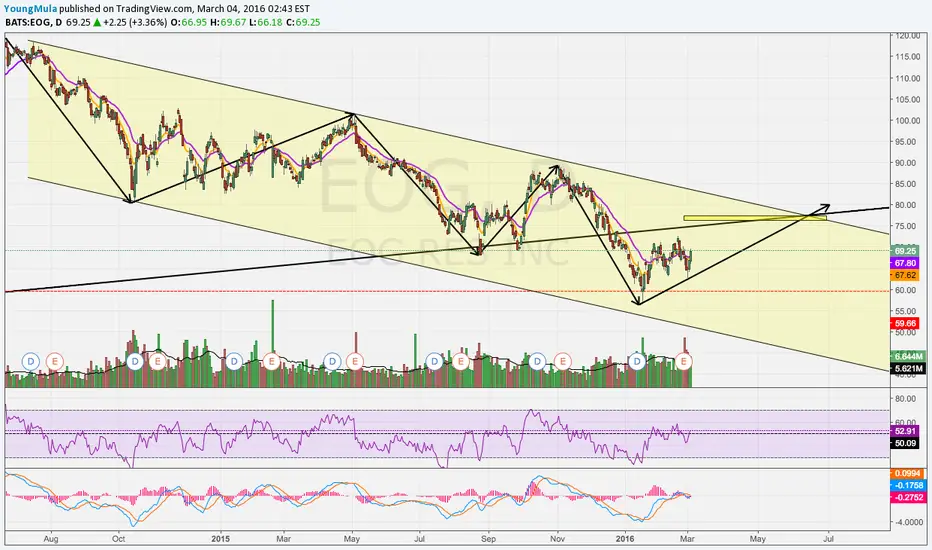Click the dividend D marker after Jul 2015

coord(434,361)
